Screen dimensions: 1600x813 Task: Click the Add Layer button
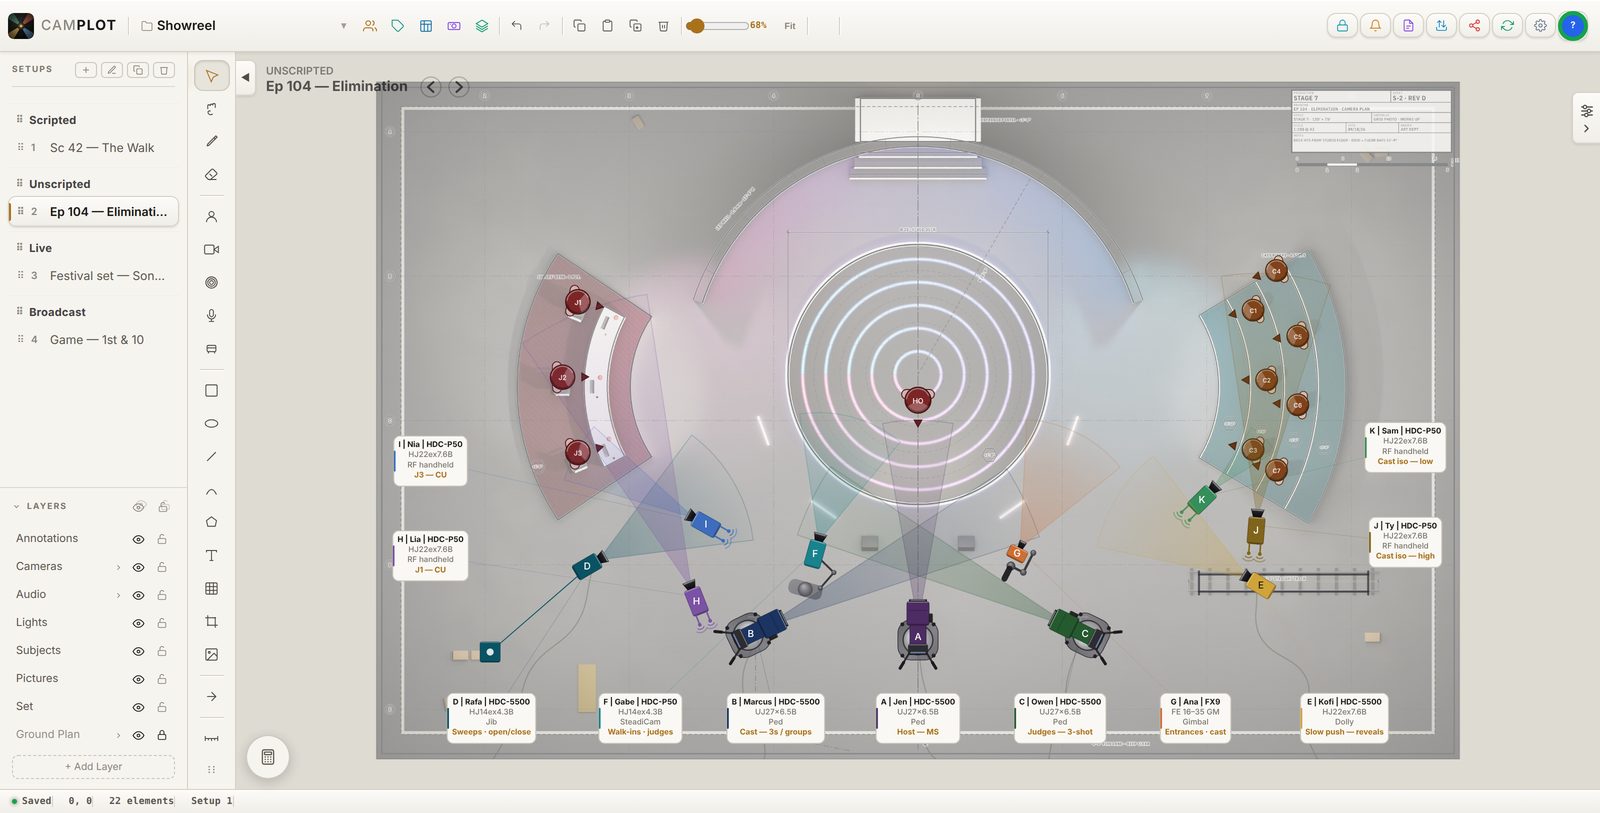(x=93, y=767)
